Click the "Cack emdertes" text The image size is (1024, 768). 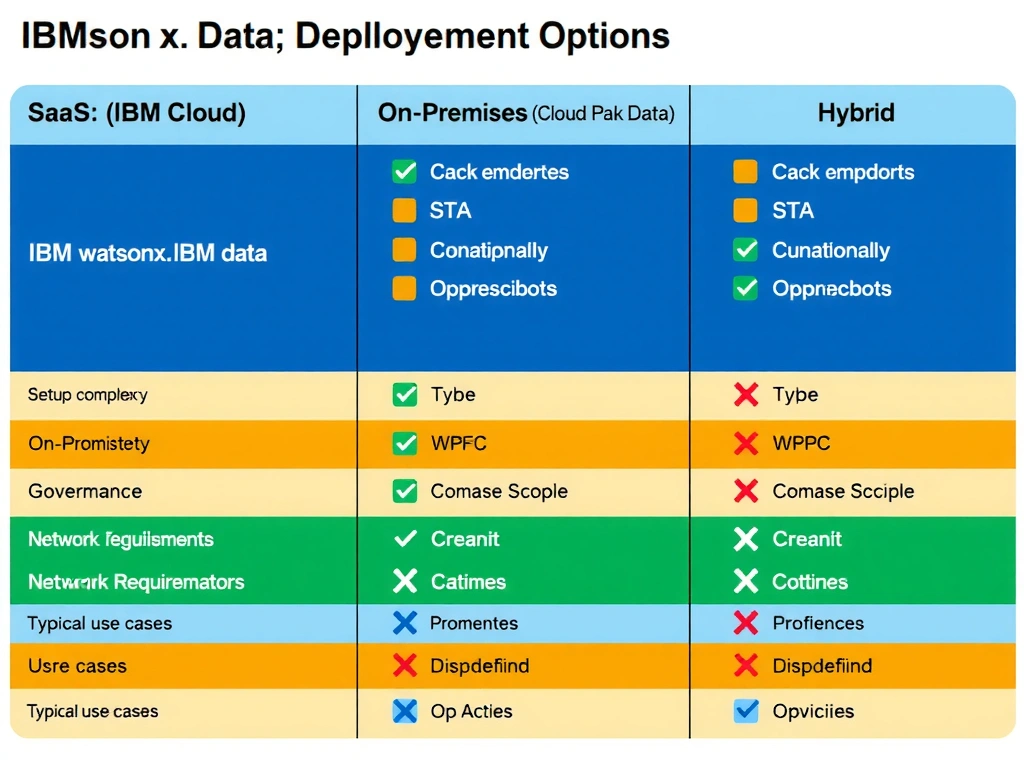pyautogui.click(x=499, y=172)
